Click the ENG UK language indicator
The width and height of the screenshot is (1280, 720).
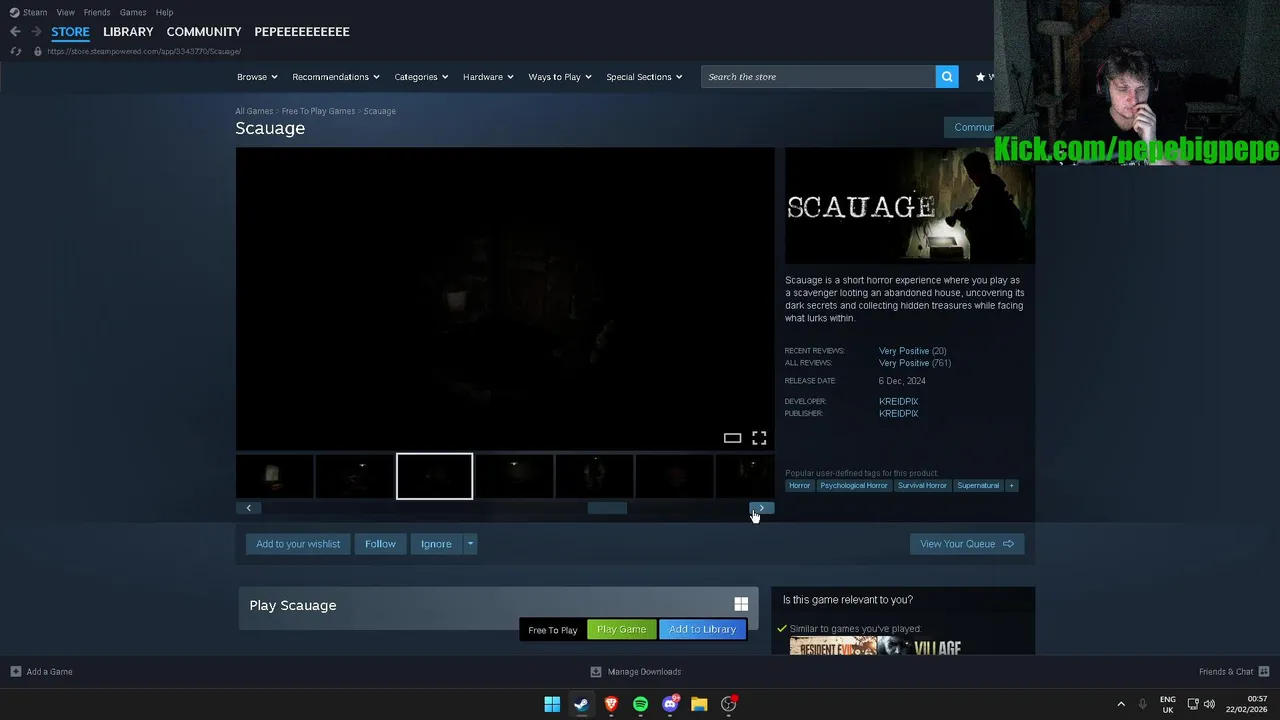(1167, 704)
